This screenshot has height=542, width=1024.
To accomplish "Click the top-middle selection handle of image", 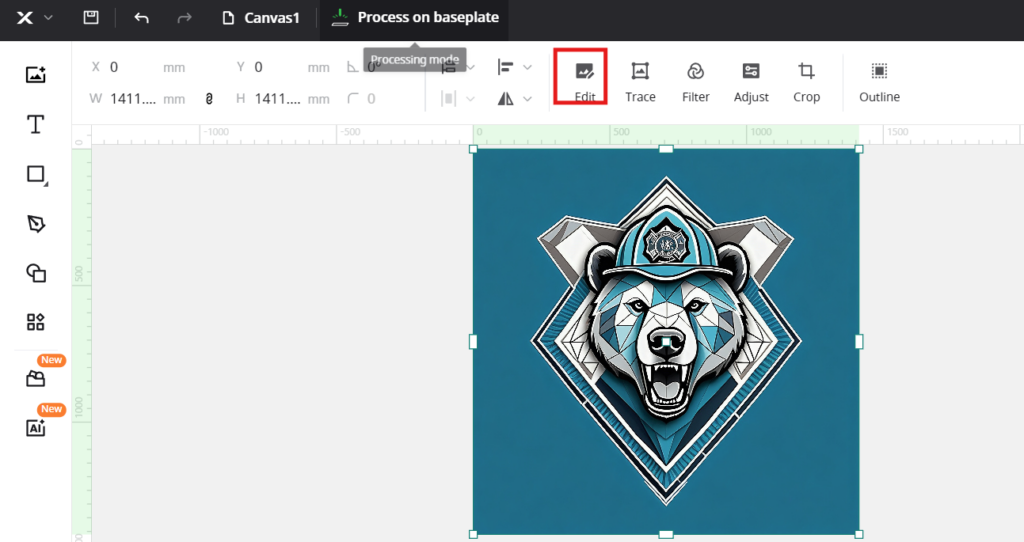I will [665, 150].
